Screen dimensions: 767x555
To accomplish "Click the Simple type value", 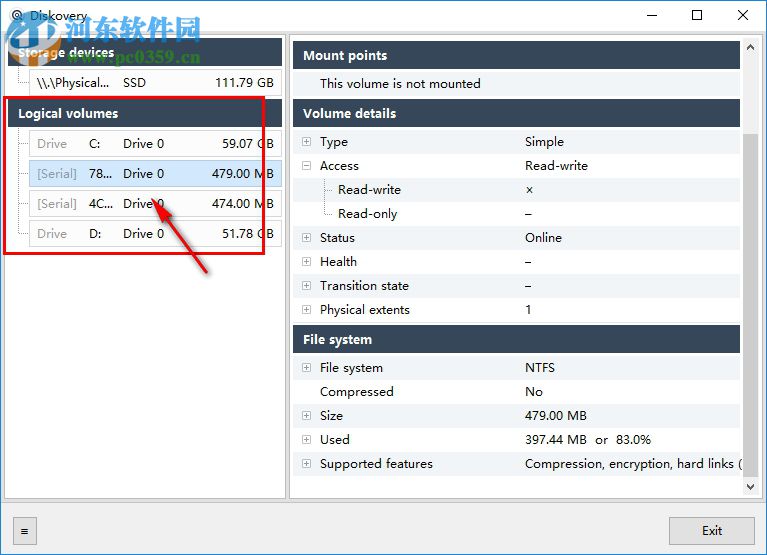I will pos(544,142).
